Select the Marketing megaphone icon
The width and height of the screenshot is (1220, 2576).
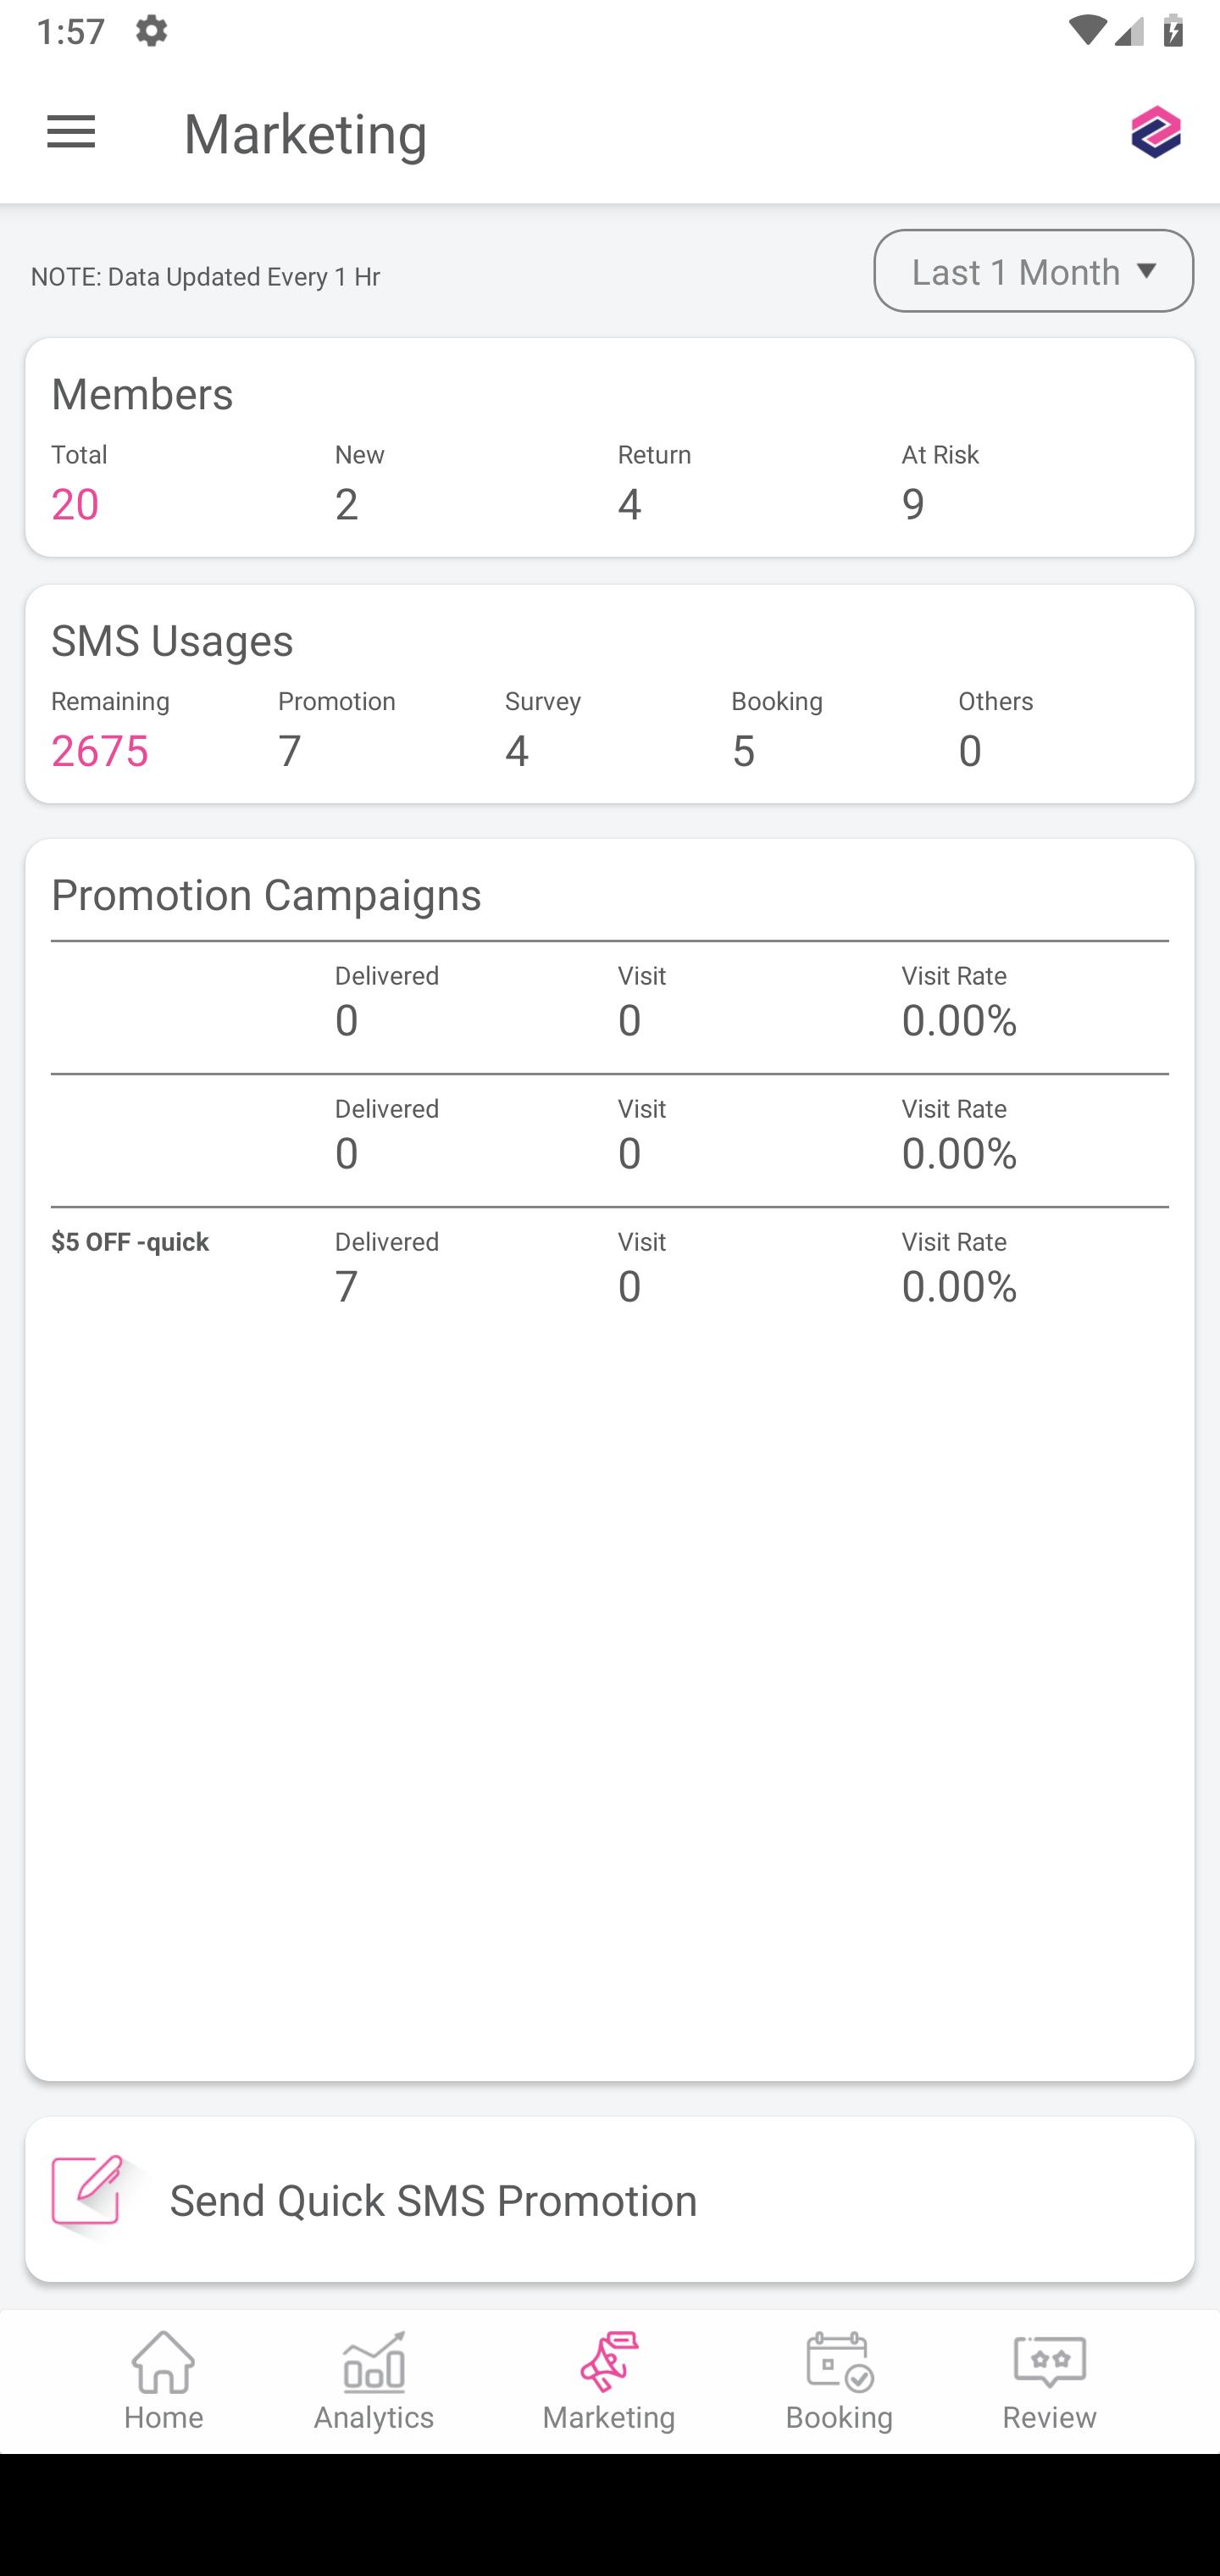pyautogui.click(x=609, y=2362)
